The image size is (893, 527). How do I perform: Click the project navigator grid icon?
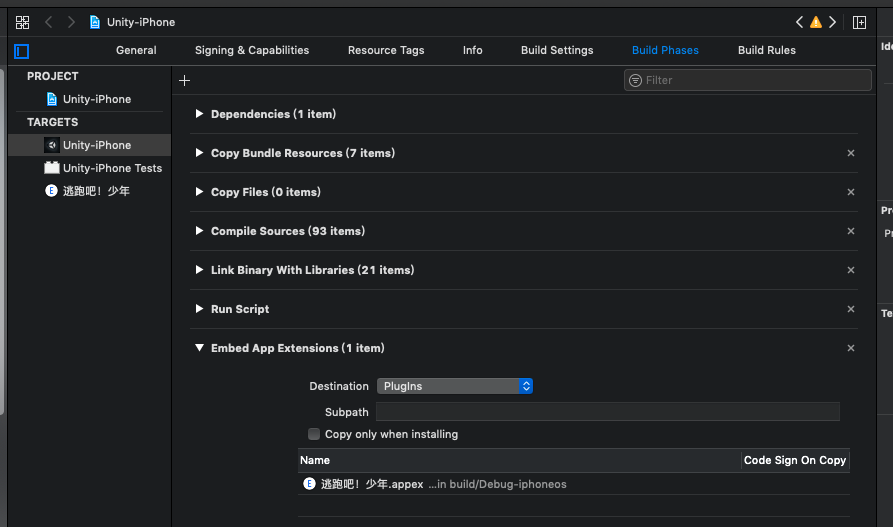pyautogui.click(x=22, y=22)
